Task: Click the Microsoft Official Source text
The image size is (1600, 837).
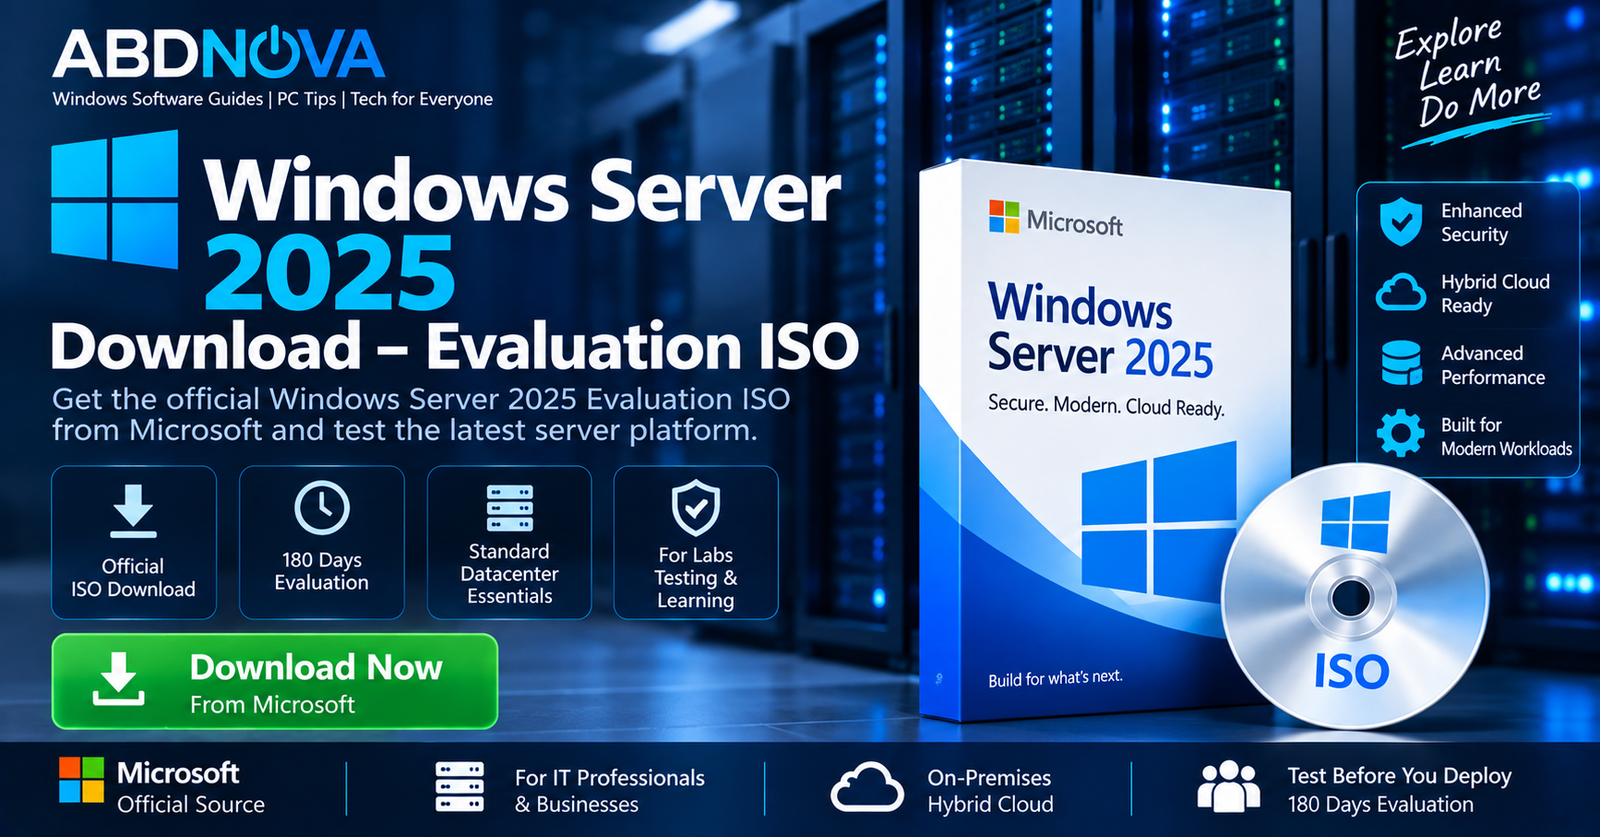Action: [x=190, y=788]
